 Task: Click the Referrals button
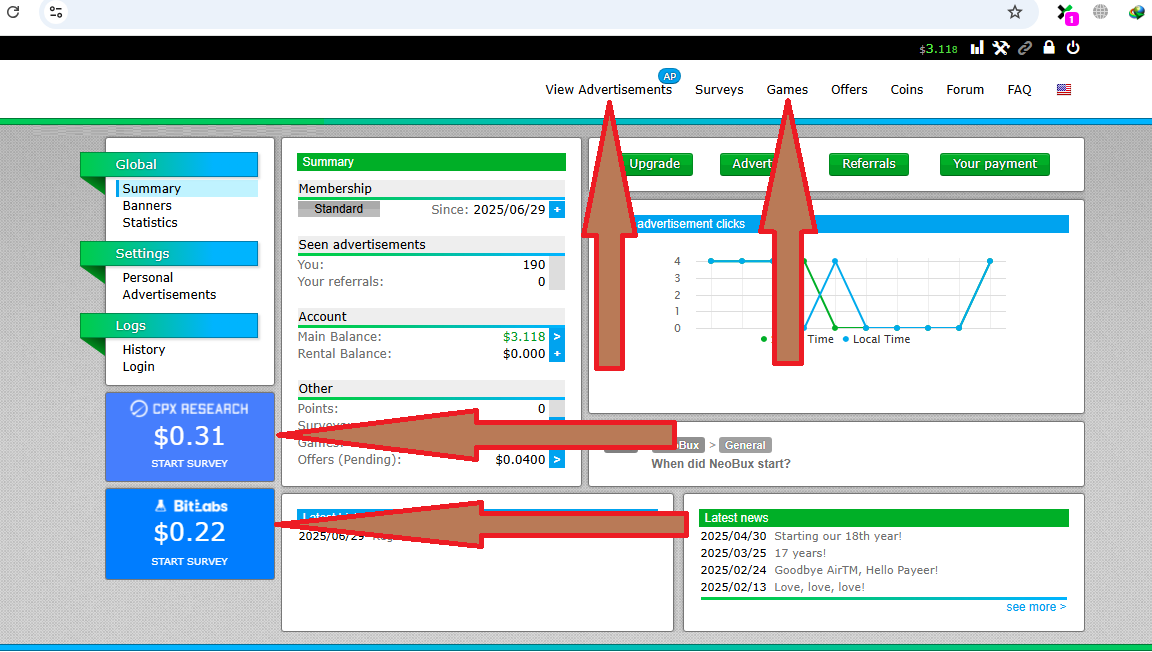(868, 164)
